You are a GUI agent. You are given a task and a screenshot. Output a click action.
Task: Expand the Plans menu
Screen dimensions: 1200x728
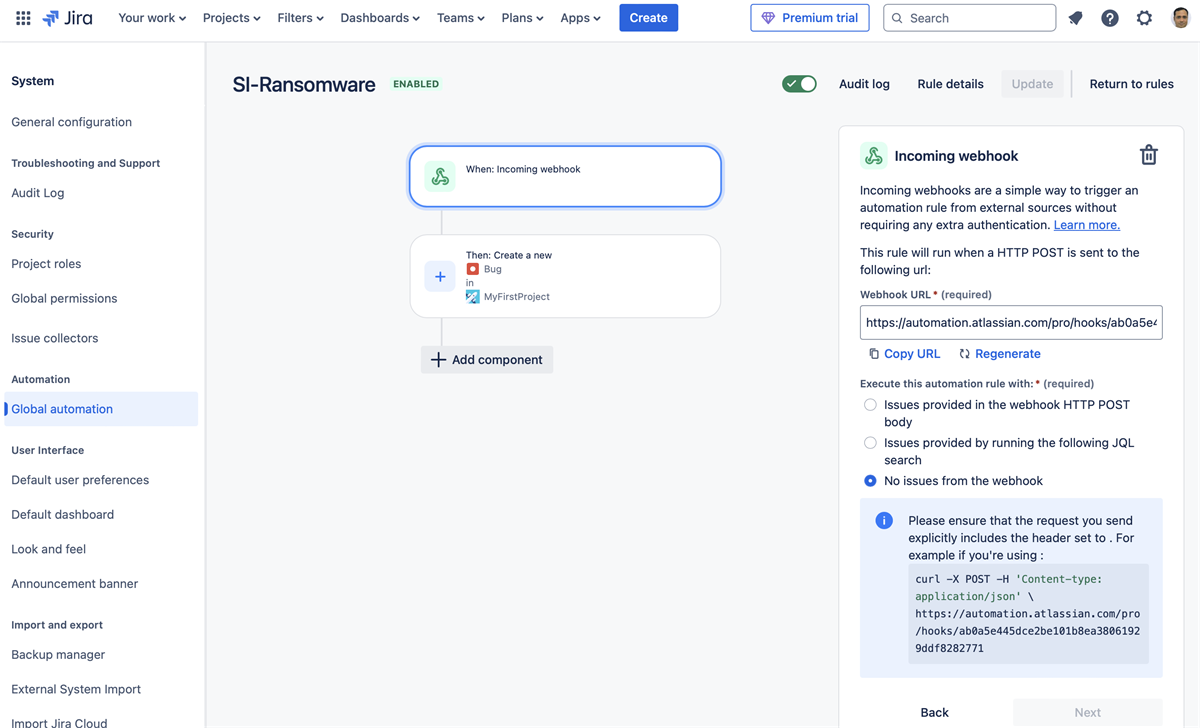522,18
